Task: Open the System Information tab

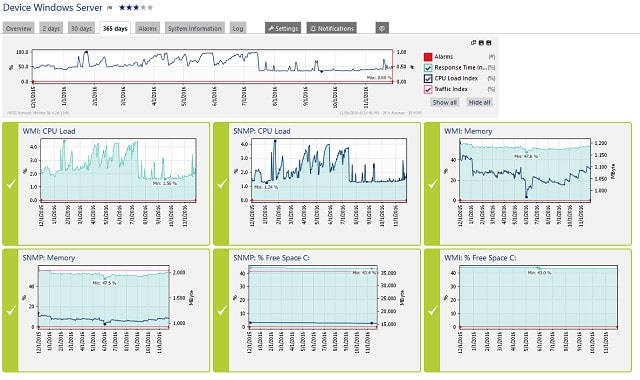Action: (x=195, y=28)
